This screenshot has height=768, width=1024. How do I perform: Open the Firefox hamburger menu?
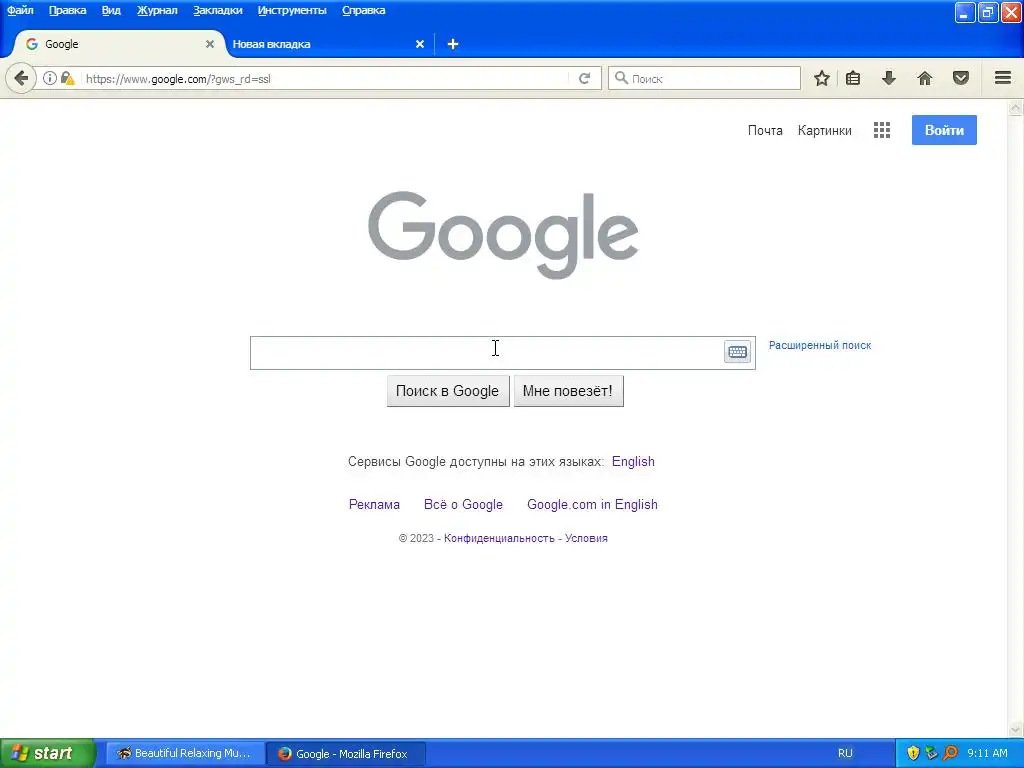click(x=1003, y=78)
